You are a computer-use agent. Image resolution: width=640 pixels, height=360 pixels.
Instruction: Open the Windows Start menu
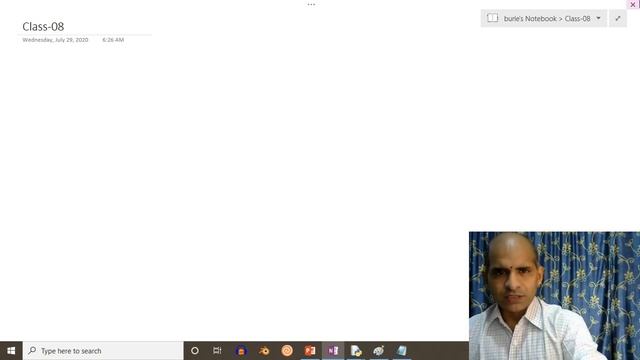(x=11, y=351)
